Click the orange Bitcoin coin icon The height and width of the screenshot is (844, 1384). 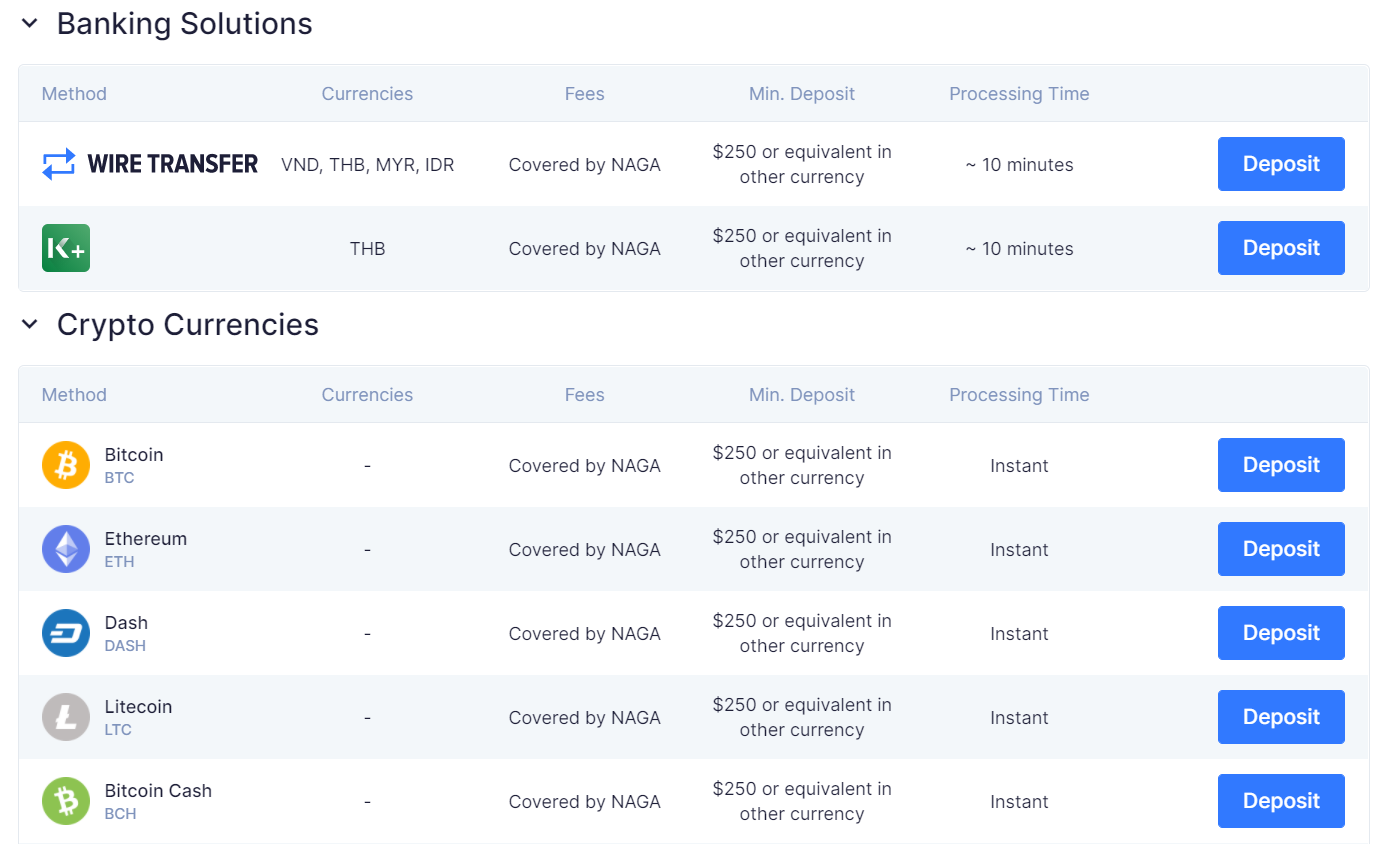click(66, 465)
